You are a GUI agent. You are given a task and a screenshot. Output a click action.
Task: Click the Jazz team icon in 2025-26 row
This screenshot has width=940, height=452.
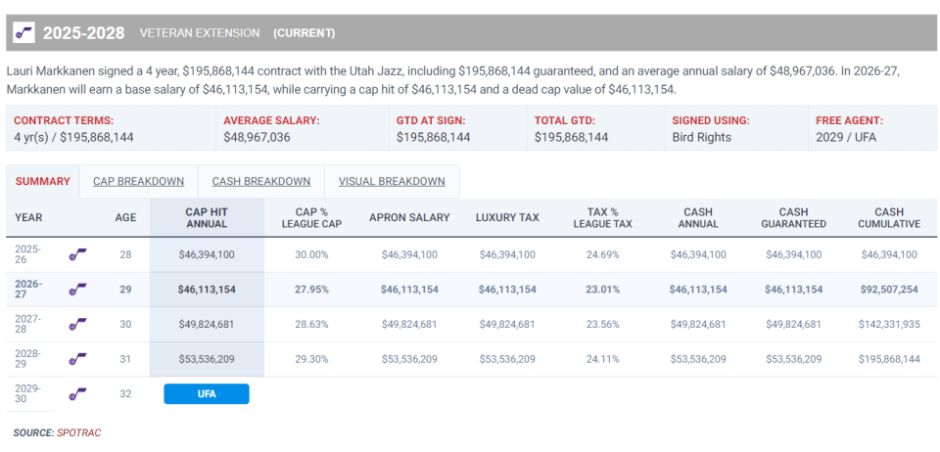pyautogui.click(x=77, y=255)
